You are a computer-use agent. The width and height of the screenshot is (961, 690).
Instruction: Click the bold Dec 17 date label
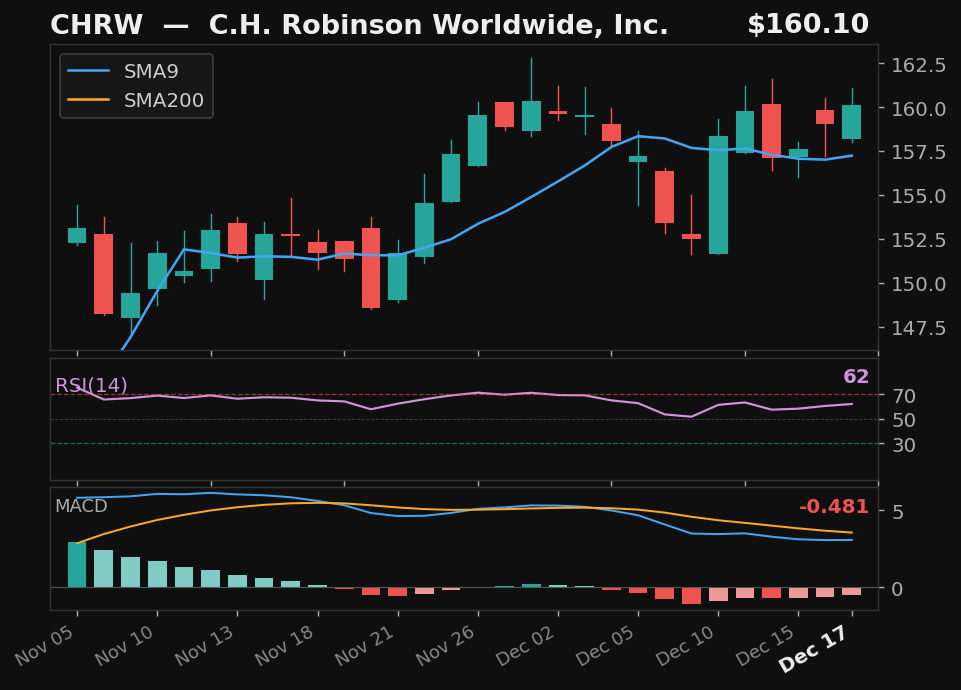[x=815, y=648]
